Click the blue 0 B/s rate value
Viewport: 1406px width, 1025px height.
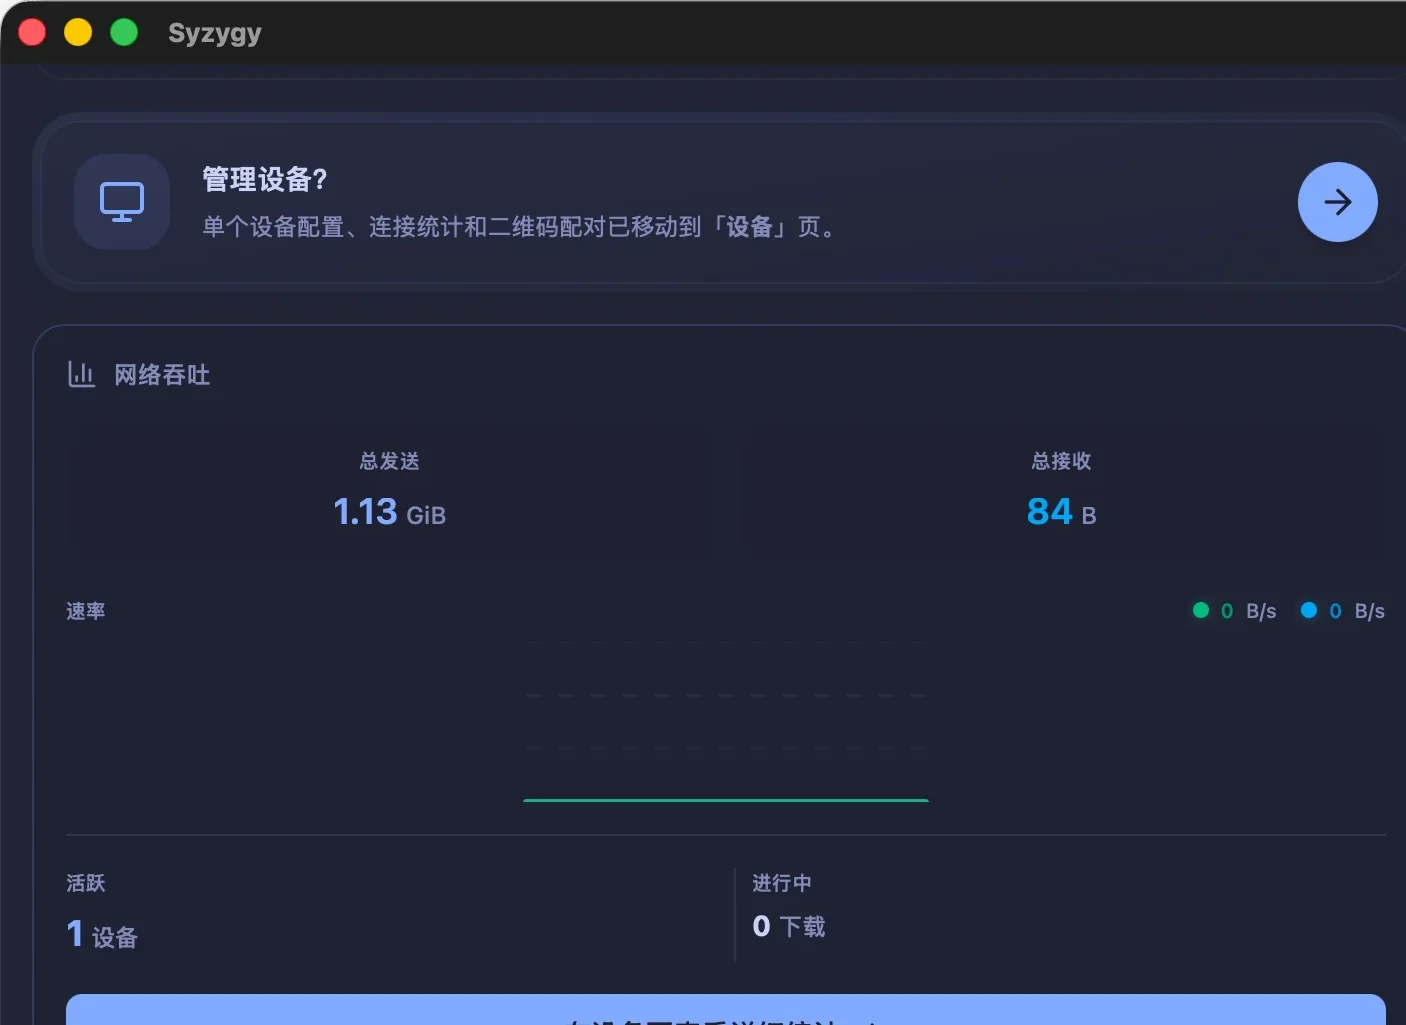pos(1357,611)
